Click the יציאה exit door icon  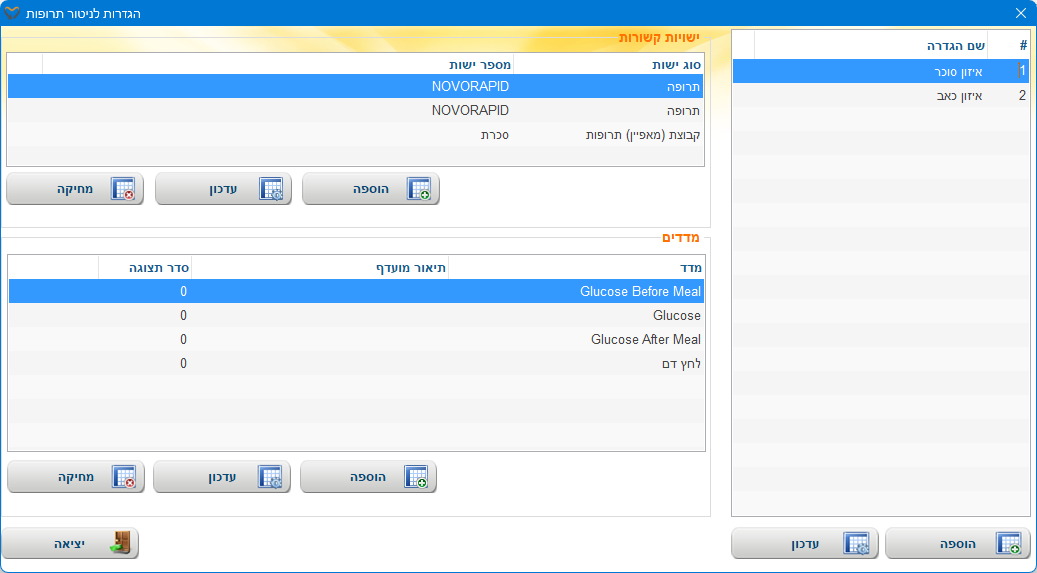coord(120,543)
